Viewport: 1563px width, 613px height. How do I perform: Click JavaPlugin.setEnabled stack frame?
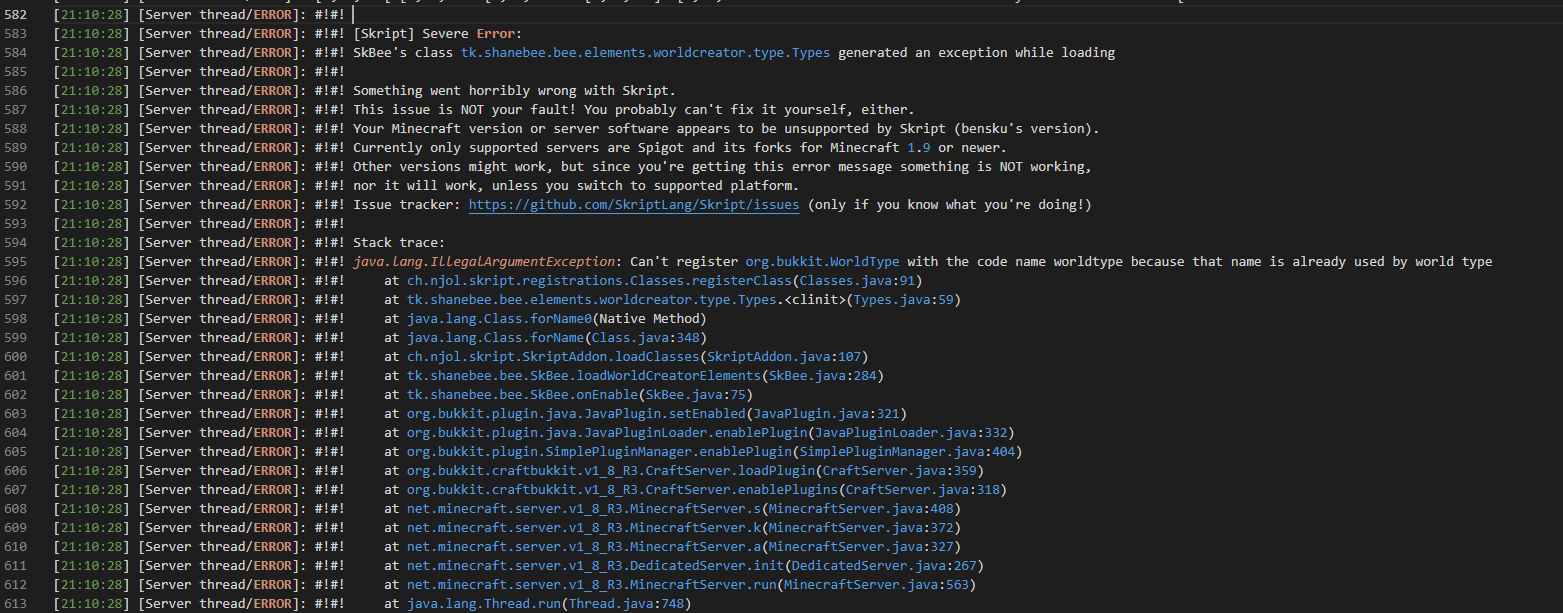(x=645, y=413)
